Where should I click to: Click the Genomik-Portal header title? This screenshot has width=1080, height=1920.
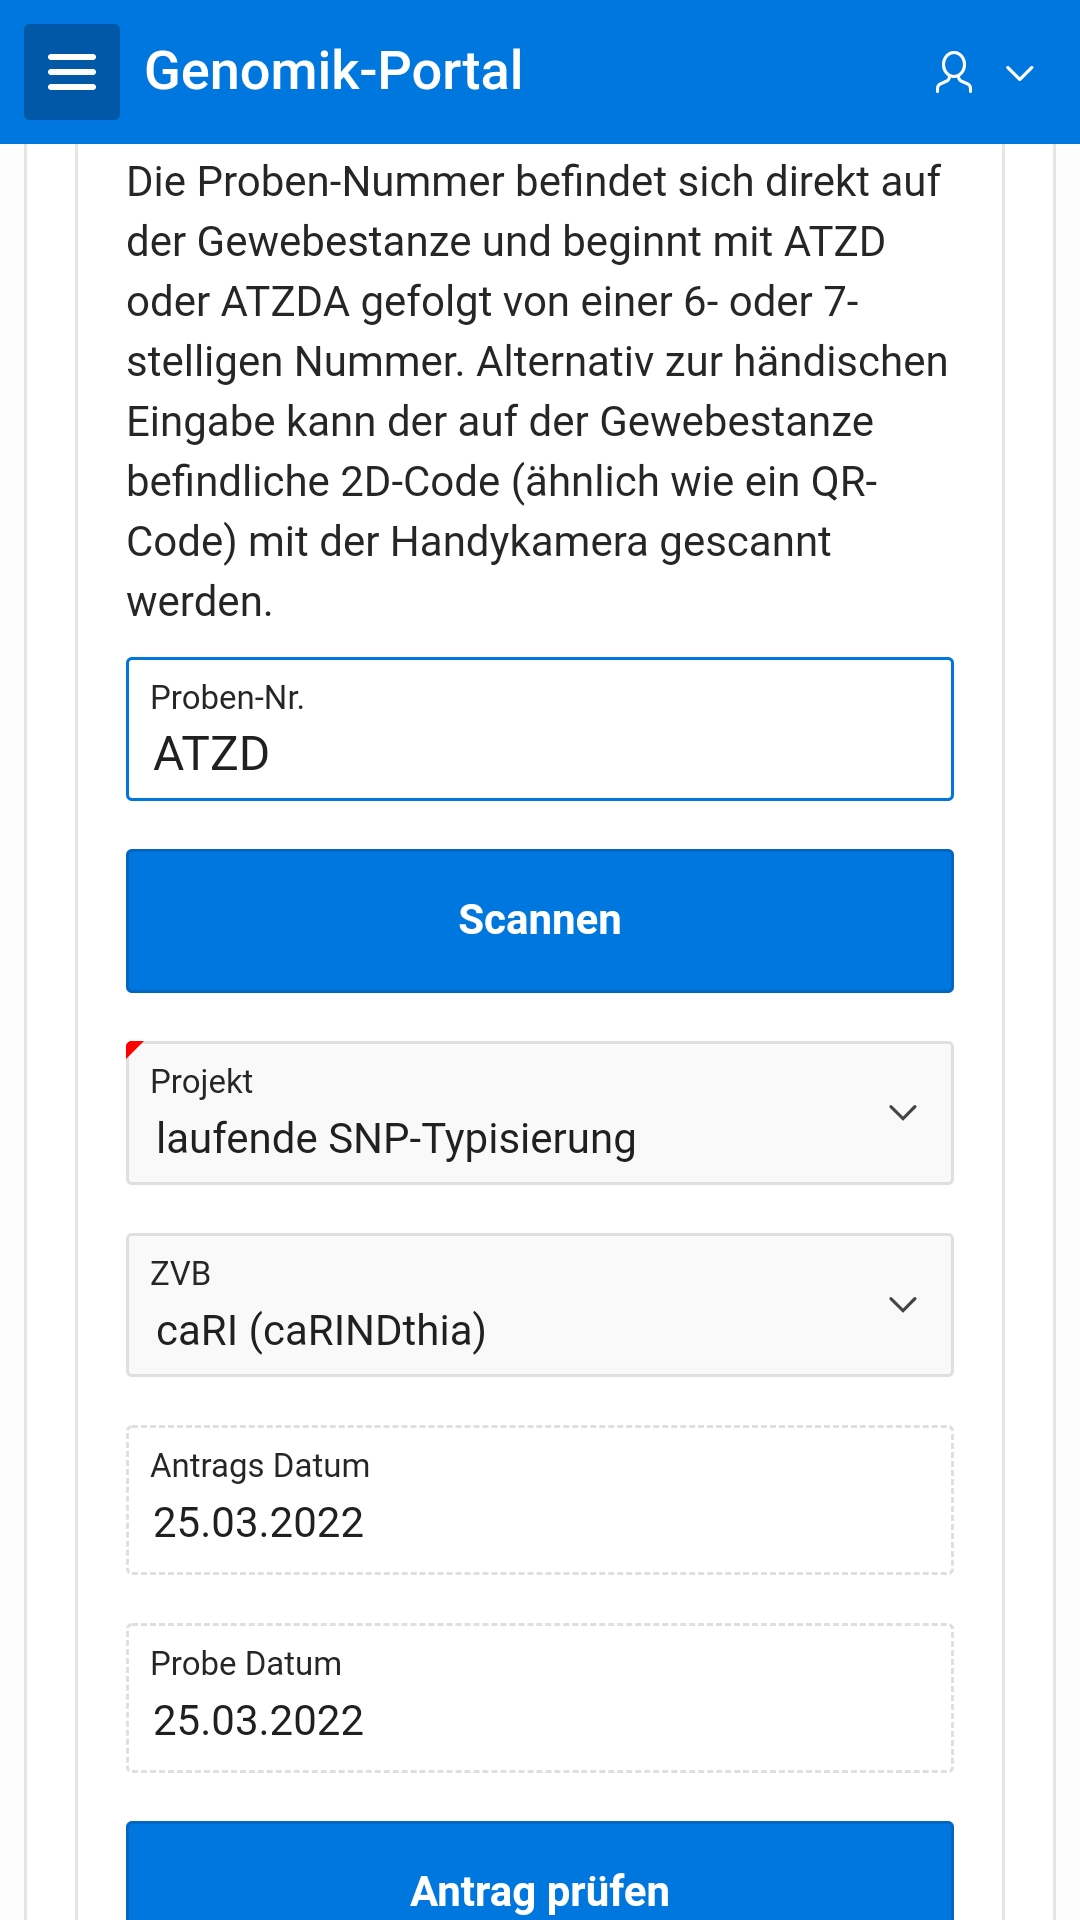click(333, 71)
